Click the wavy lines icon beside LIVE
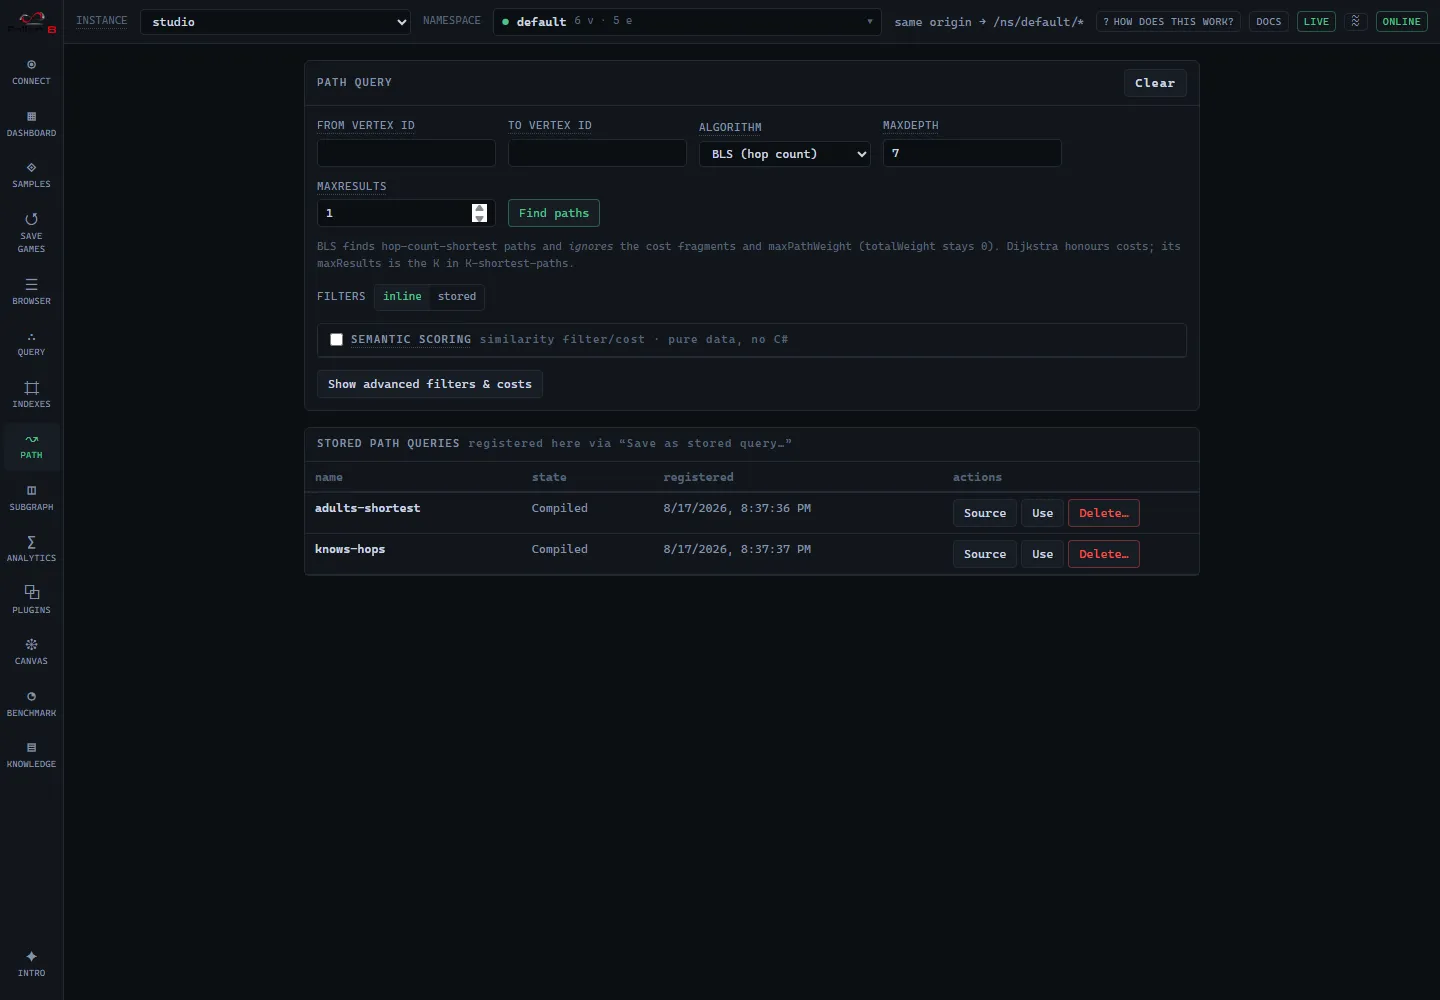1440x1000 pixels. (1356, 21)
